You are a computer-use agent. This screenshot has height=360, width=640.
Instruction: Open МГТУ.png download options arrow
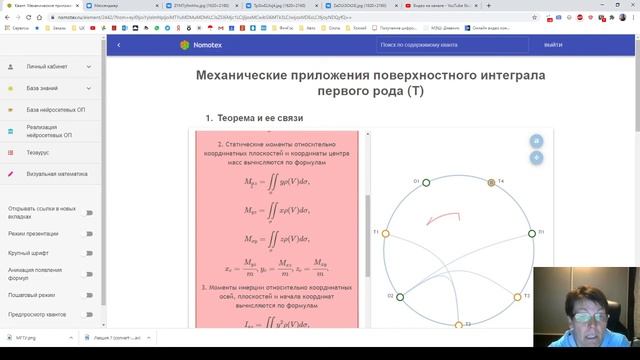click(x=71, y=338)
